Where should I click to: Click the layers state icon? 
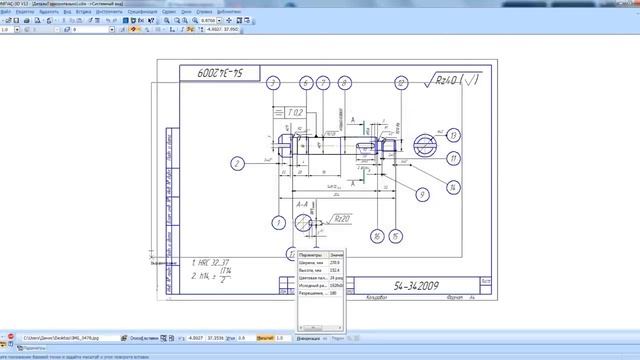pyautogui.click(x=67, y=29)
